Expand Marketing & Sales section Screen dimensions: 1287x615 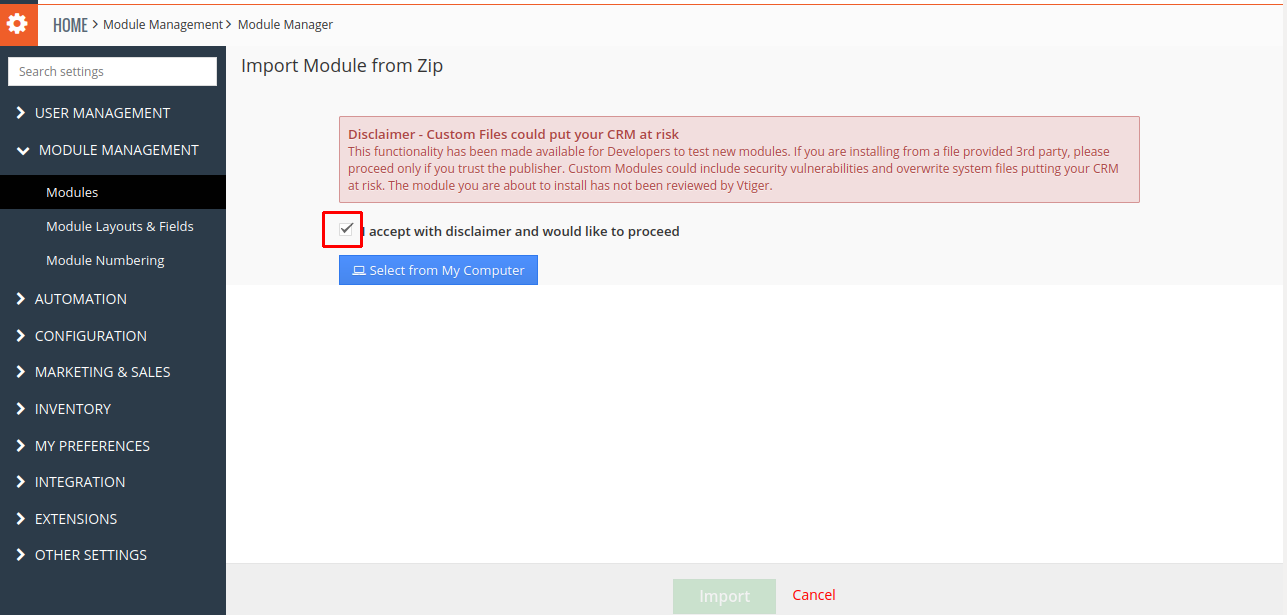pos(102,372)
